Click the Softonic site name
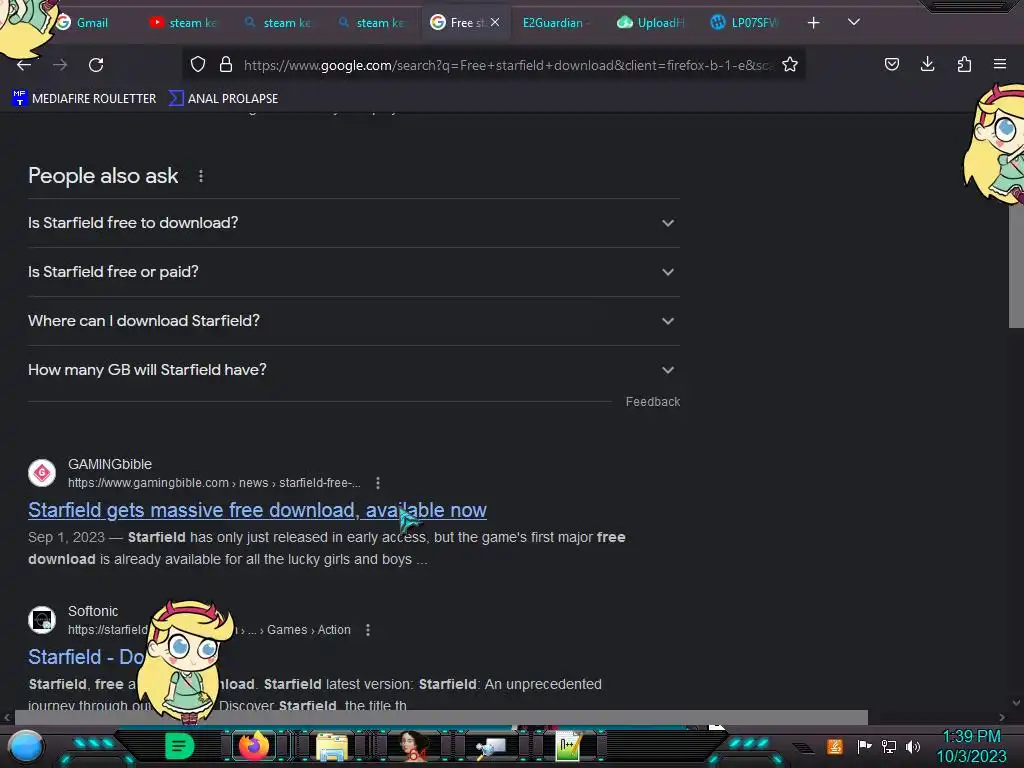This screenshot has width=1024, height=768. [x=93, y=611]
